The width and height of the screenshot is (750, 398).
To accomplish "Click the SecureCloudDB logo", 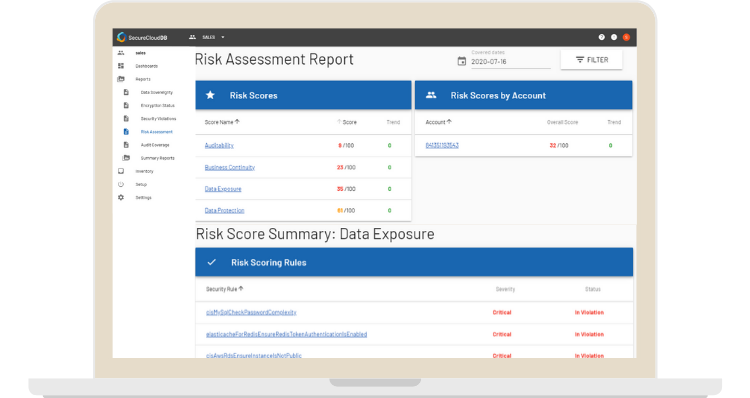I will point(143,37).
